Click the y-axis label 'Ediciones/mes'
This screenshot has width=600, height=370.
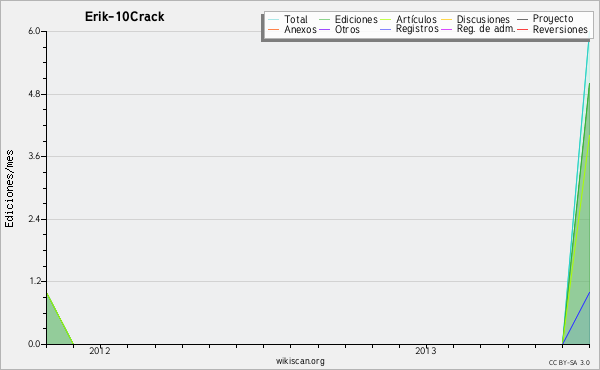[x=9, y=189]
